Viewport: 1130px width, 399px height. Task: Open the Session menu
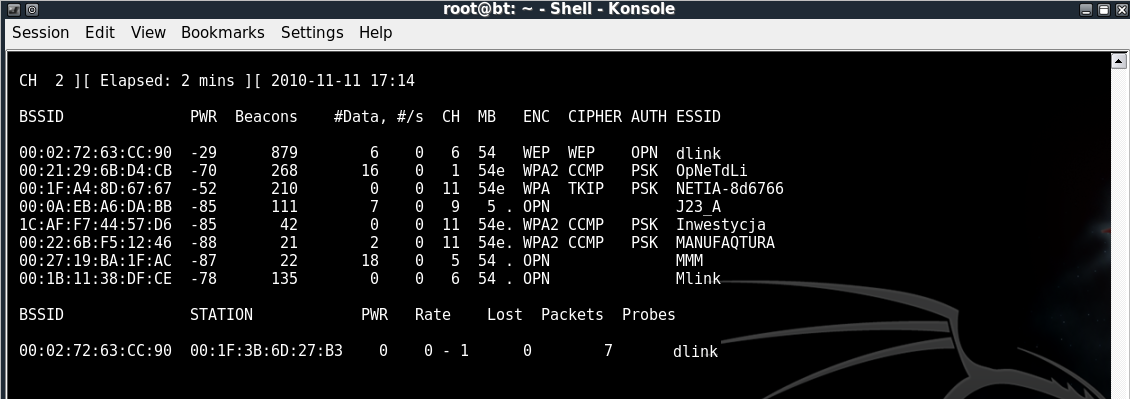click(40, 32)
